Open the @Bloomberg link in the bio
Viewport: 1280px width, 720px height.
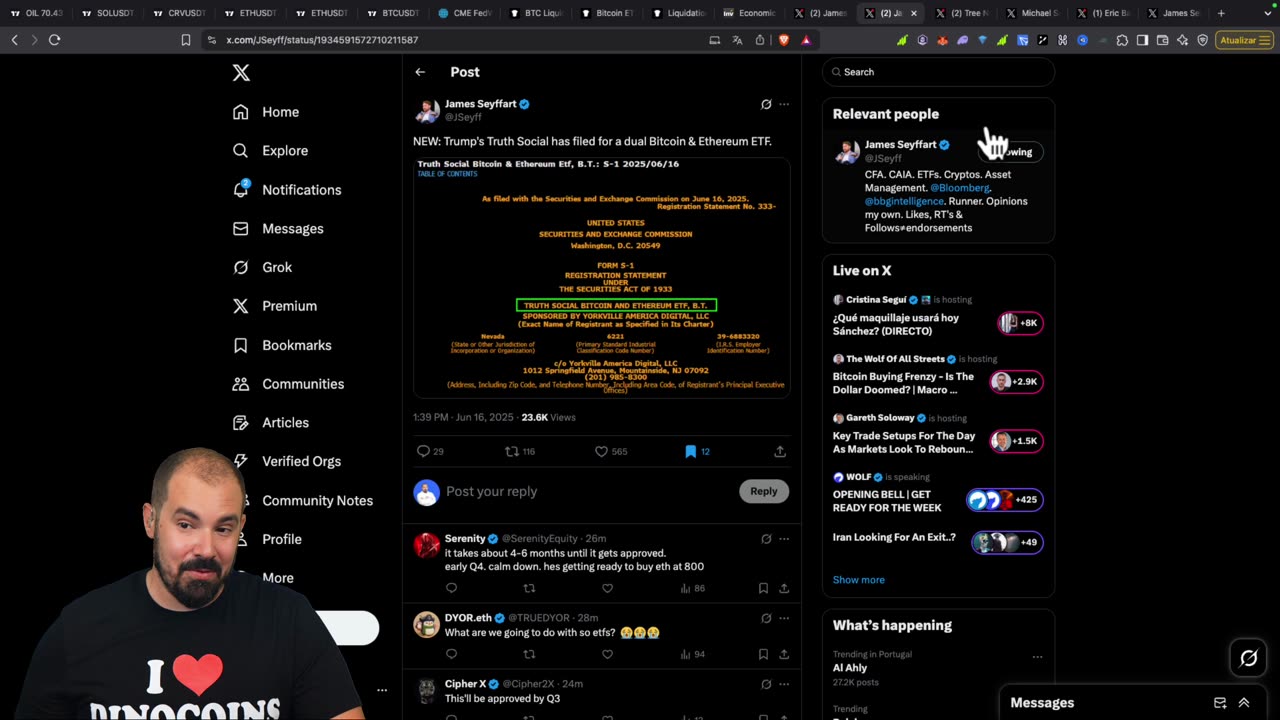coord(960,188)
